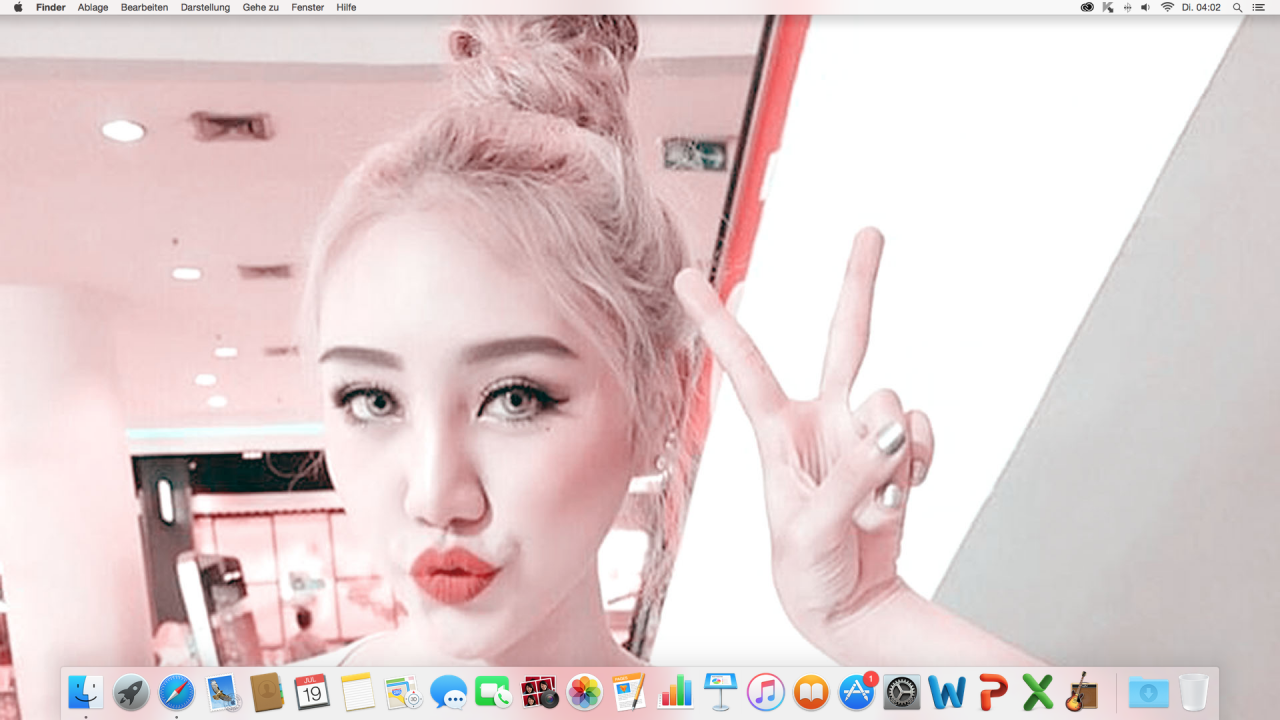This screenshot has width=1280, height=720.
Task: Open the Messages app in the dock
Action: (448, 692)
